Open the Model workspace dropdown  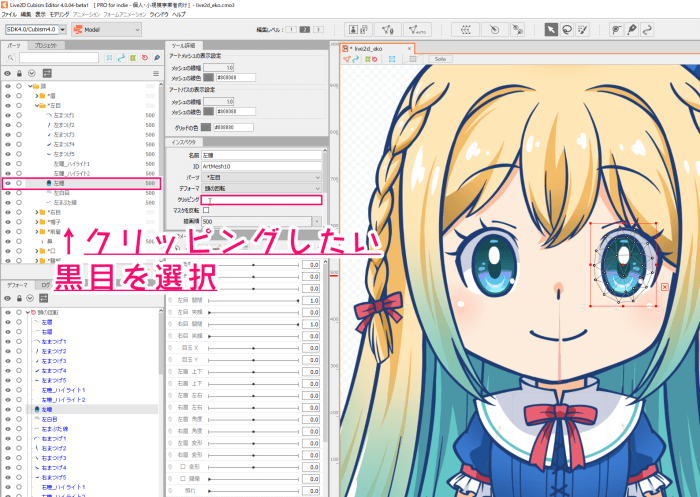pos(106,29)
